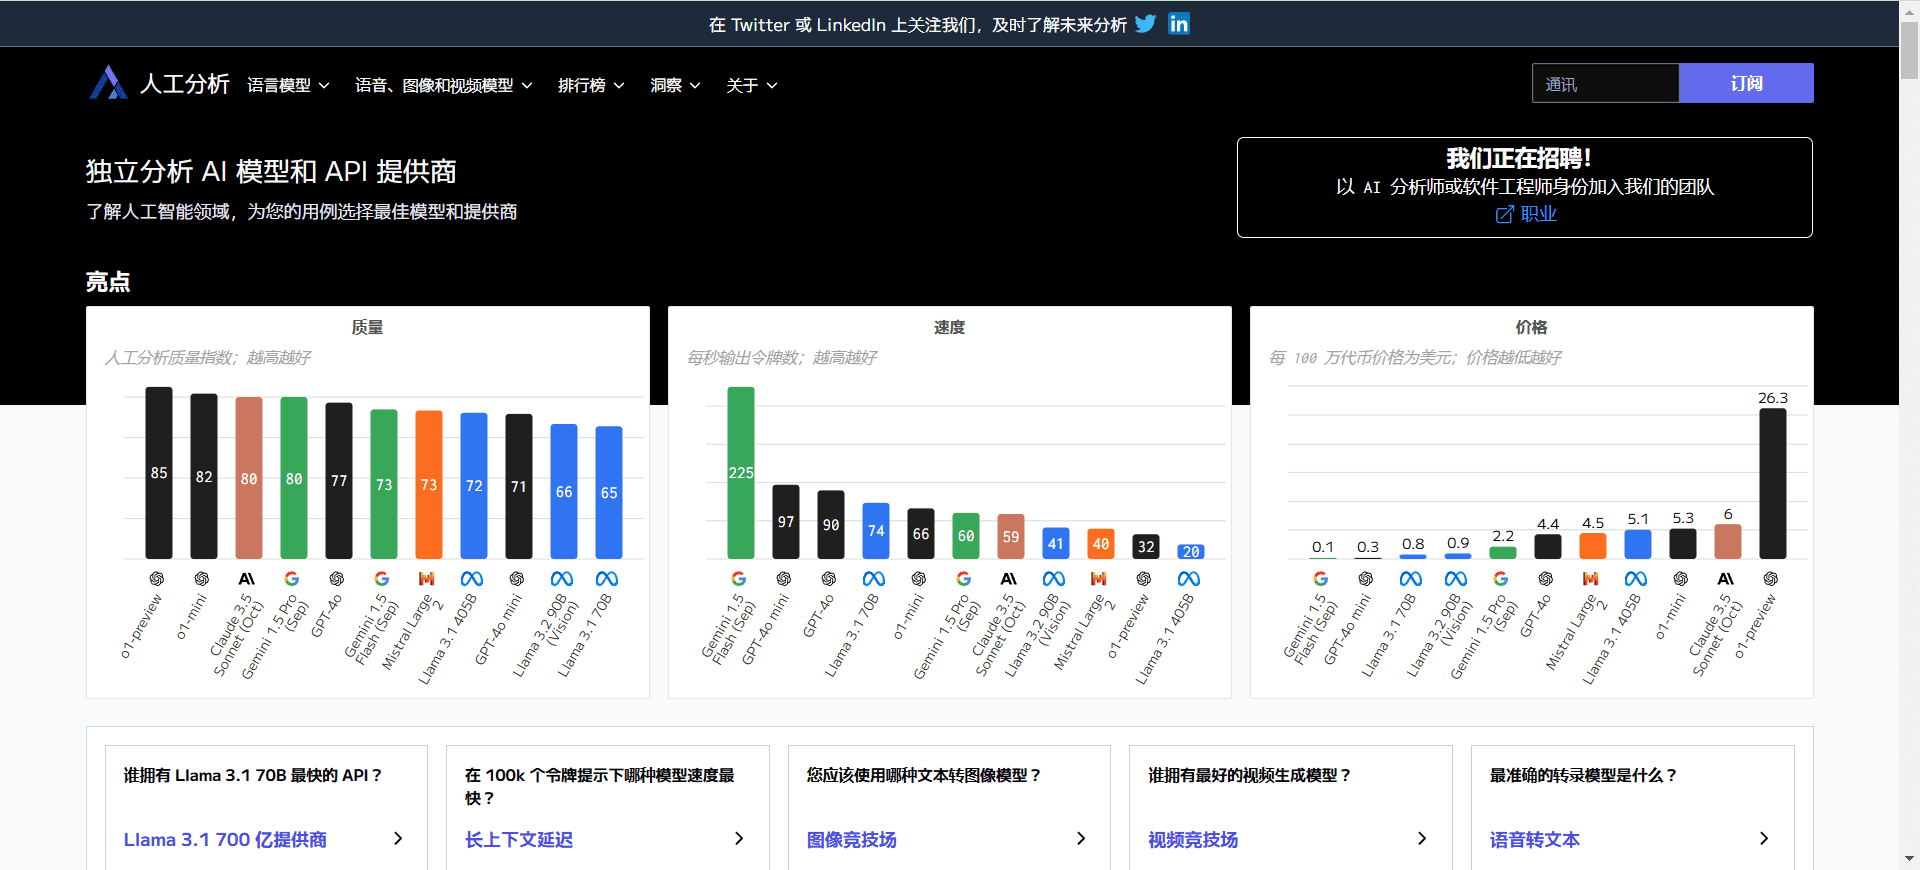This screenshot has height=870, width=1920.
Task: Open the 排行榜 dropdown menu
Action: pyautogui.click(x=591, y=86)
